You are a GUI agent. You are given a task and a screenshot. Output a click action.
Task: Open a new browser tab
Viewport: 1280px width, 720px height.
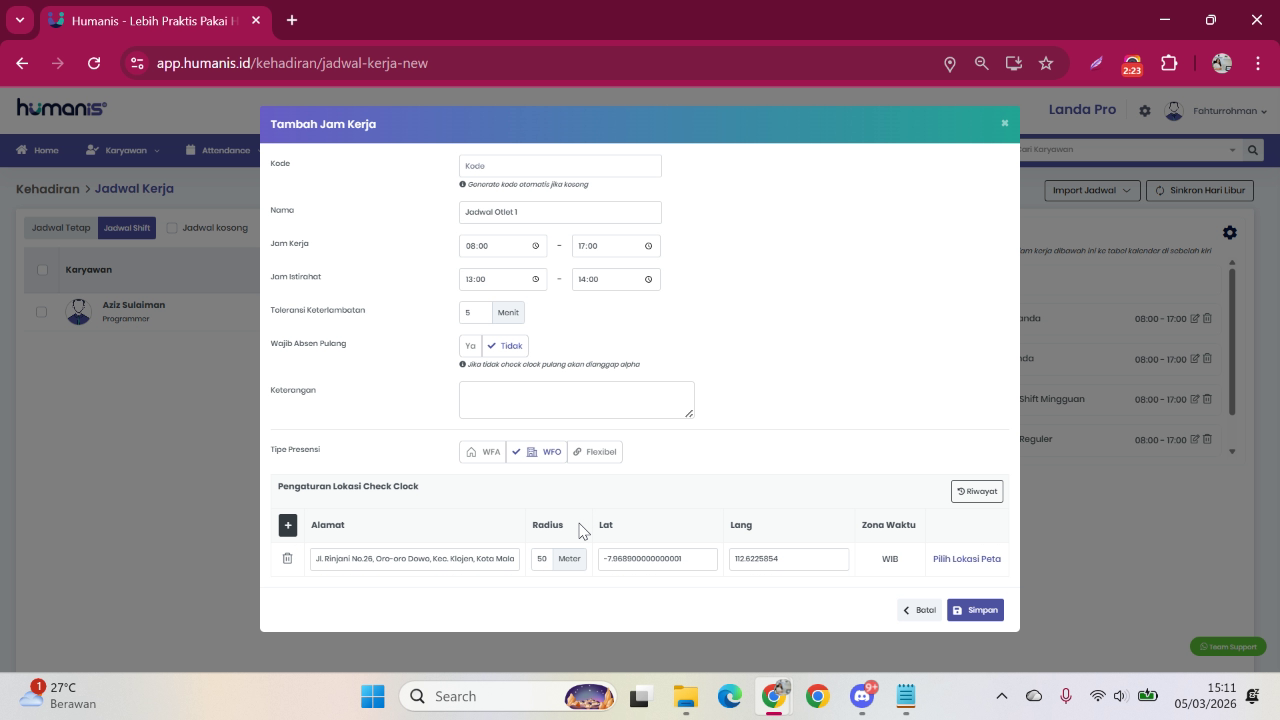[x=291, y=20]
